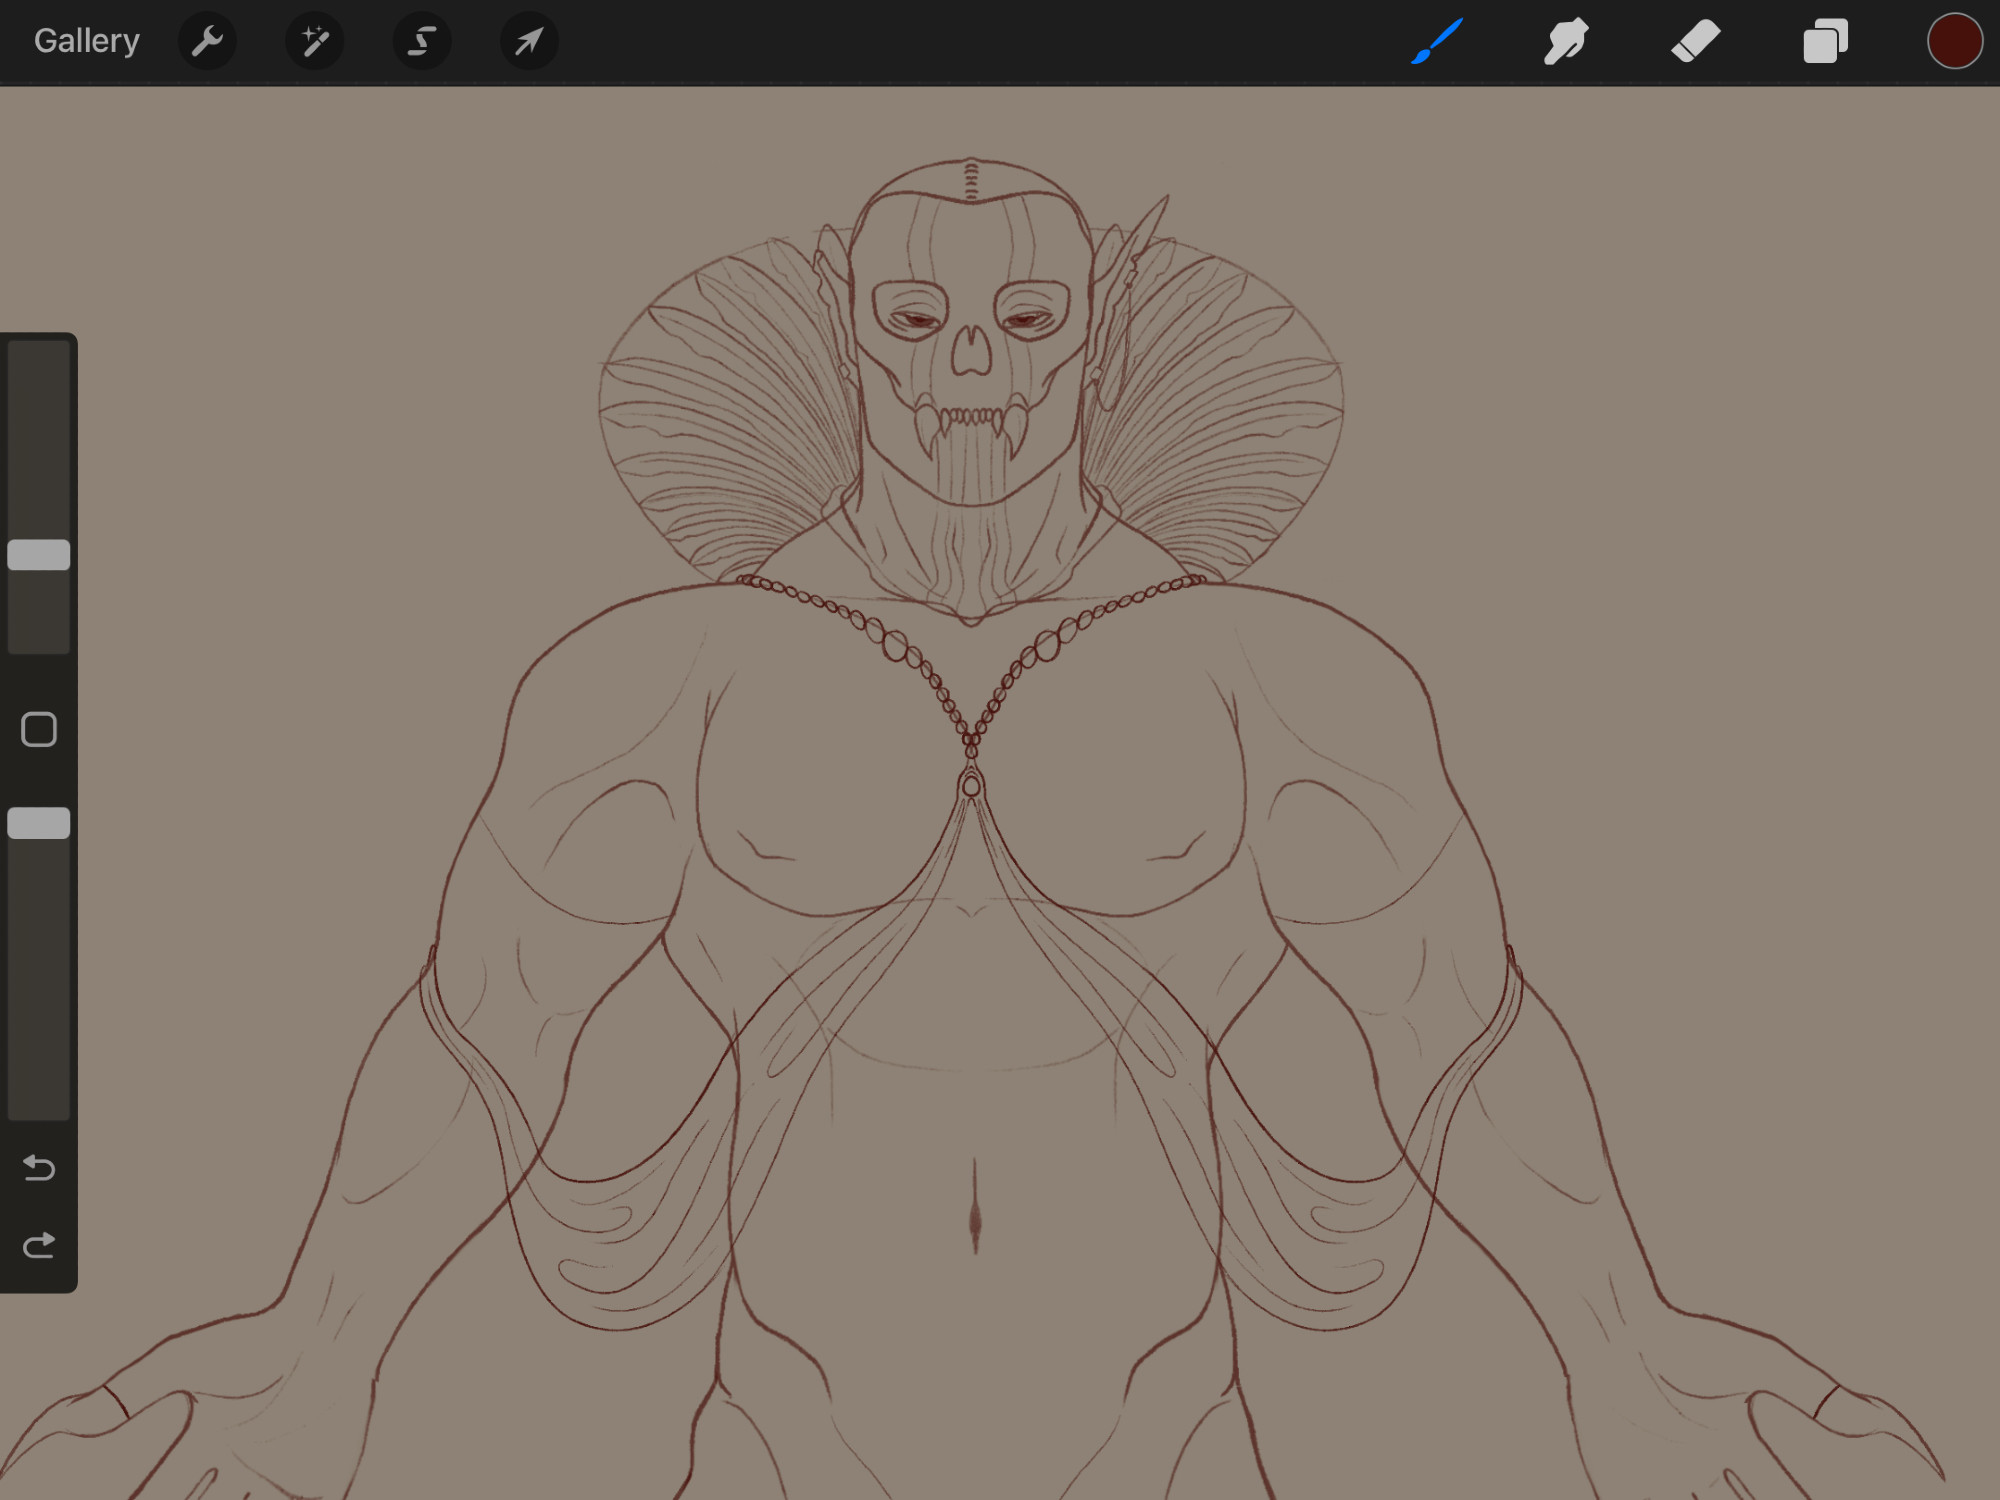Undo the last stroke
The image size is (2000, 1500).
click(x=39, y=1167)
